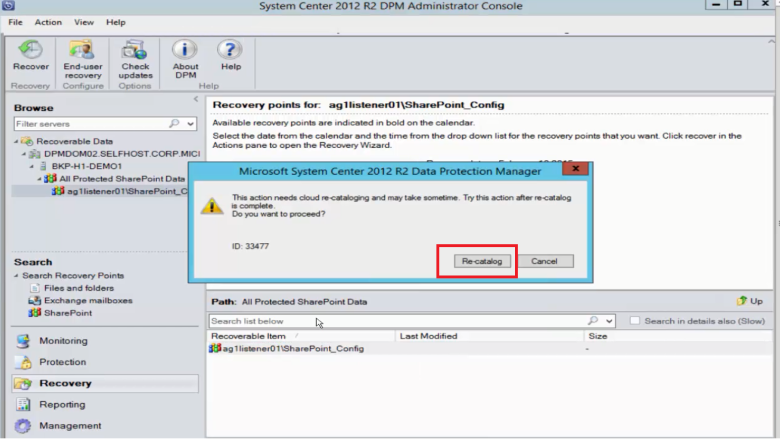The width and height of the screenshot is (780, 439).
Task: Select ag1listener01\SharePoint_Config list row
Action: [x=490, y=349]
